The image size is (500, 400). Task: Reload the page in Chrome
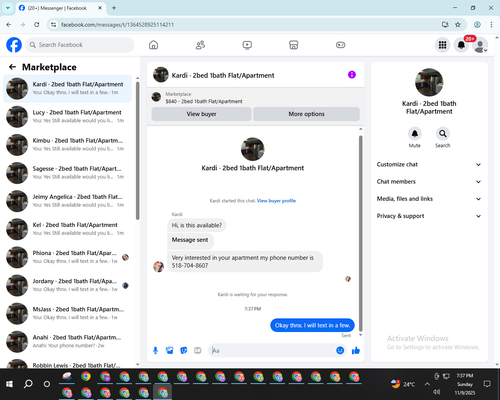click(x=37, y=25)
